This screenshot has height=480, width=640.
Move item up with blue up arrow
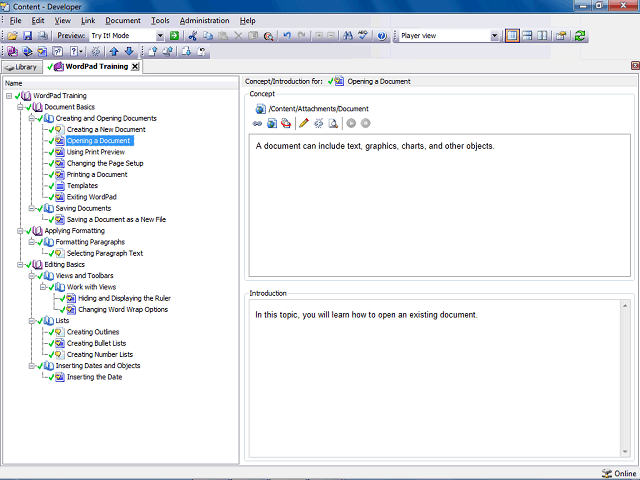114,51
